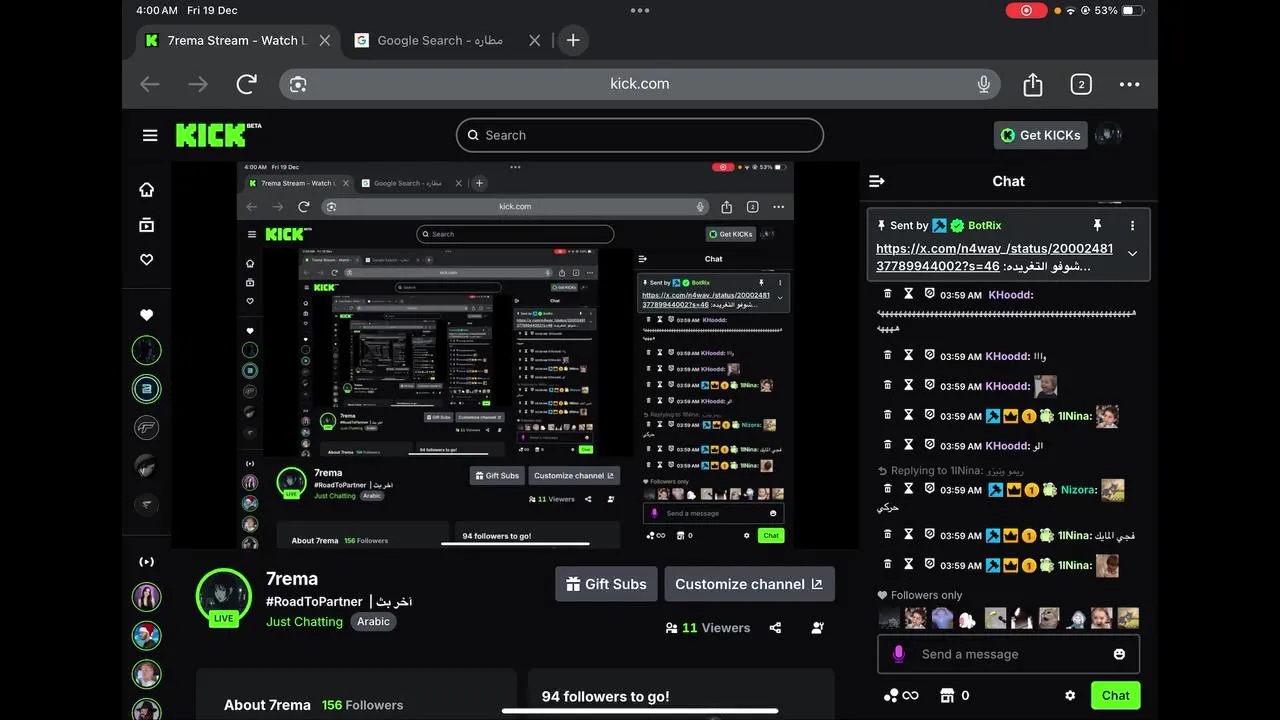The image size is (1280, 720).
Task: Delete Nizora's chat message with trash icon
Action: 887,489
